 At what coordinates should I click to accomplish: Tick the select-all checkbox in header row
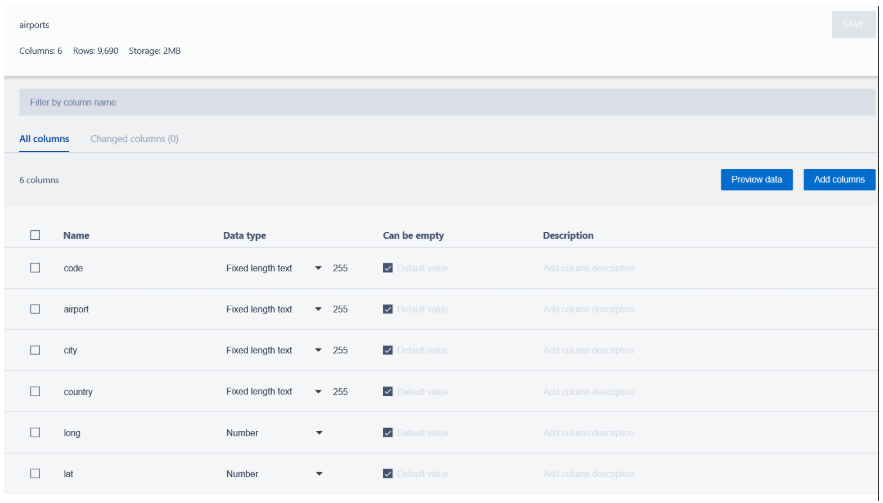(35, 236)
